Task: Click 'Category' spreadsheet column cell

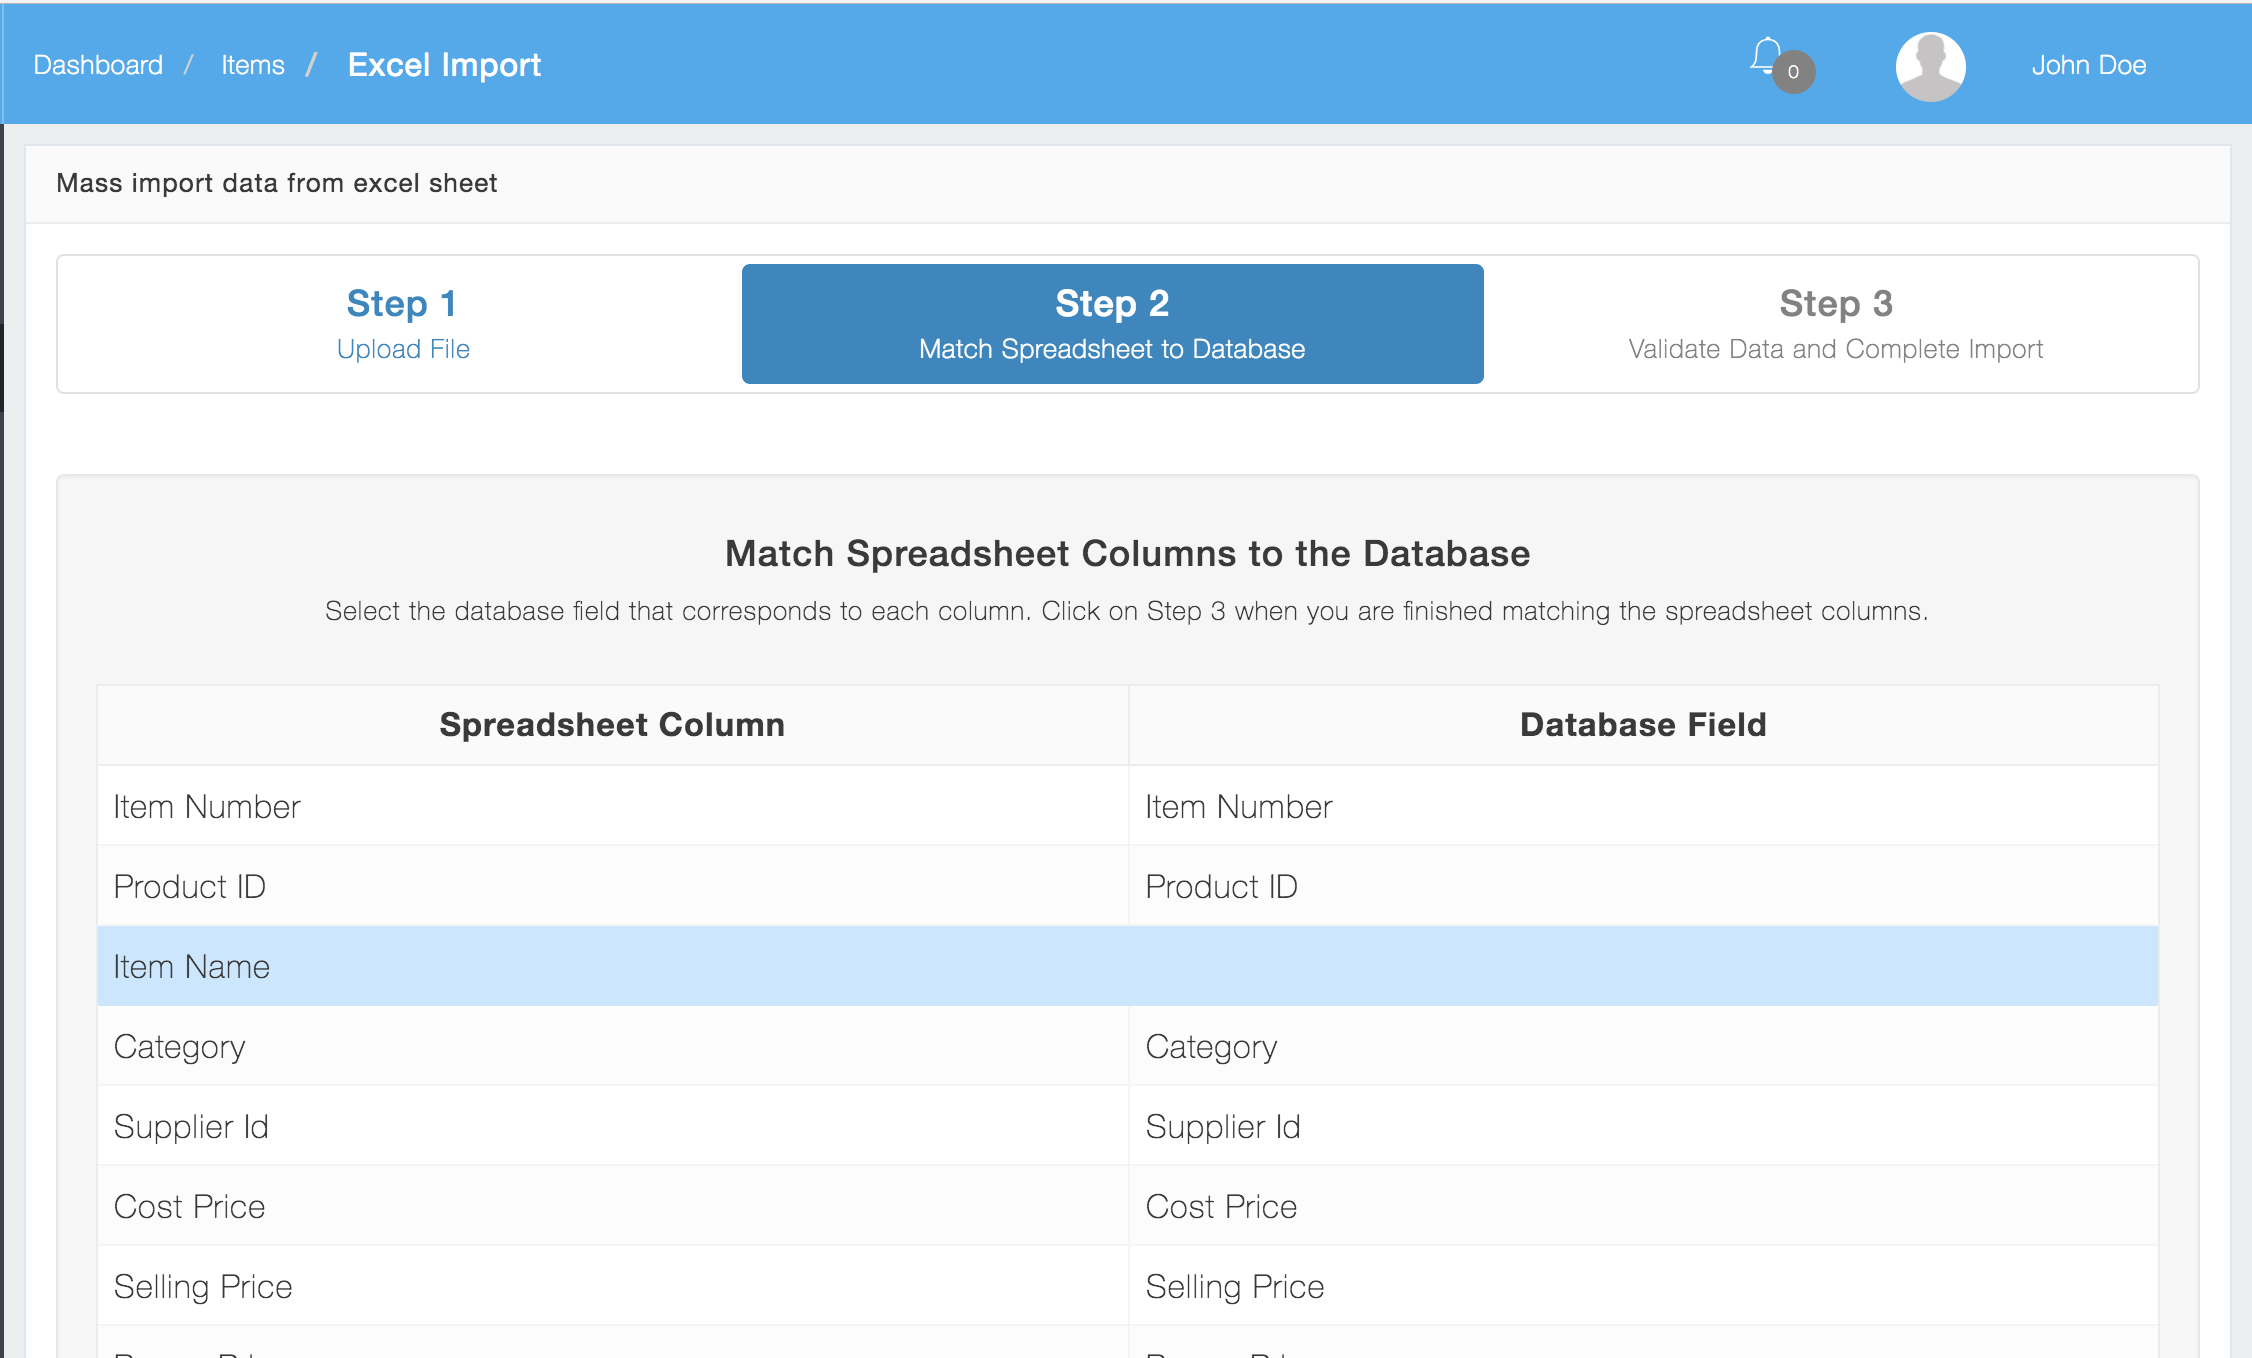Action: pyautogui.click(x=613, y=1046)
